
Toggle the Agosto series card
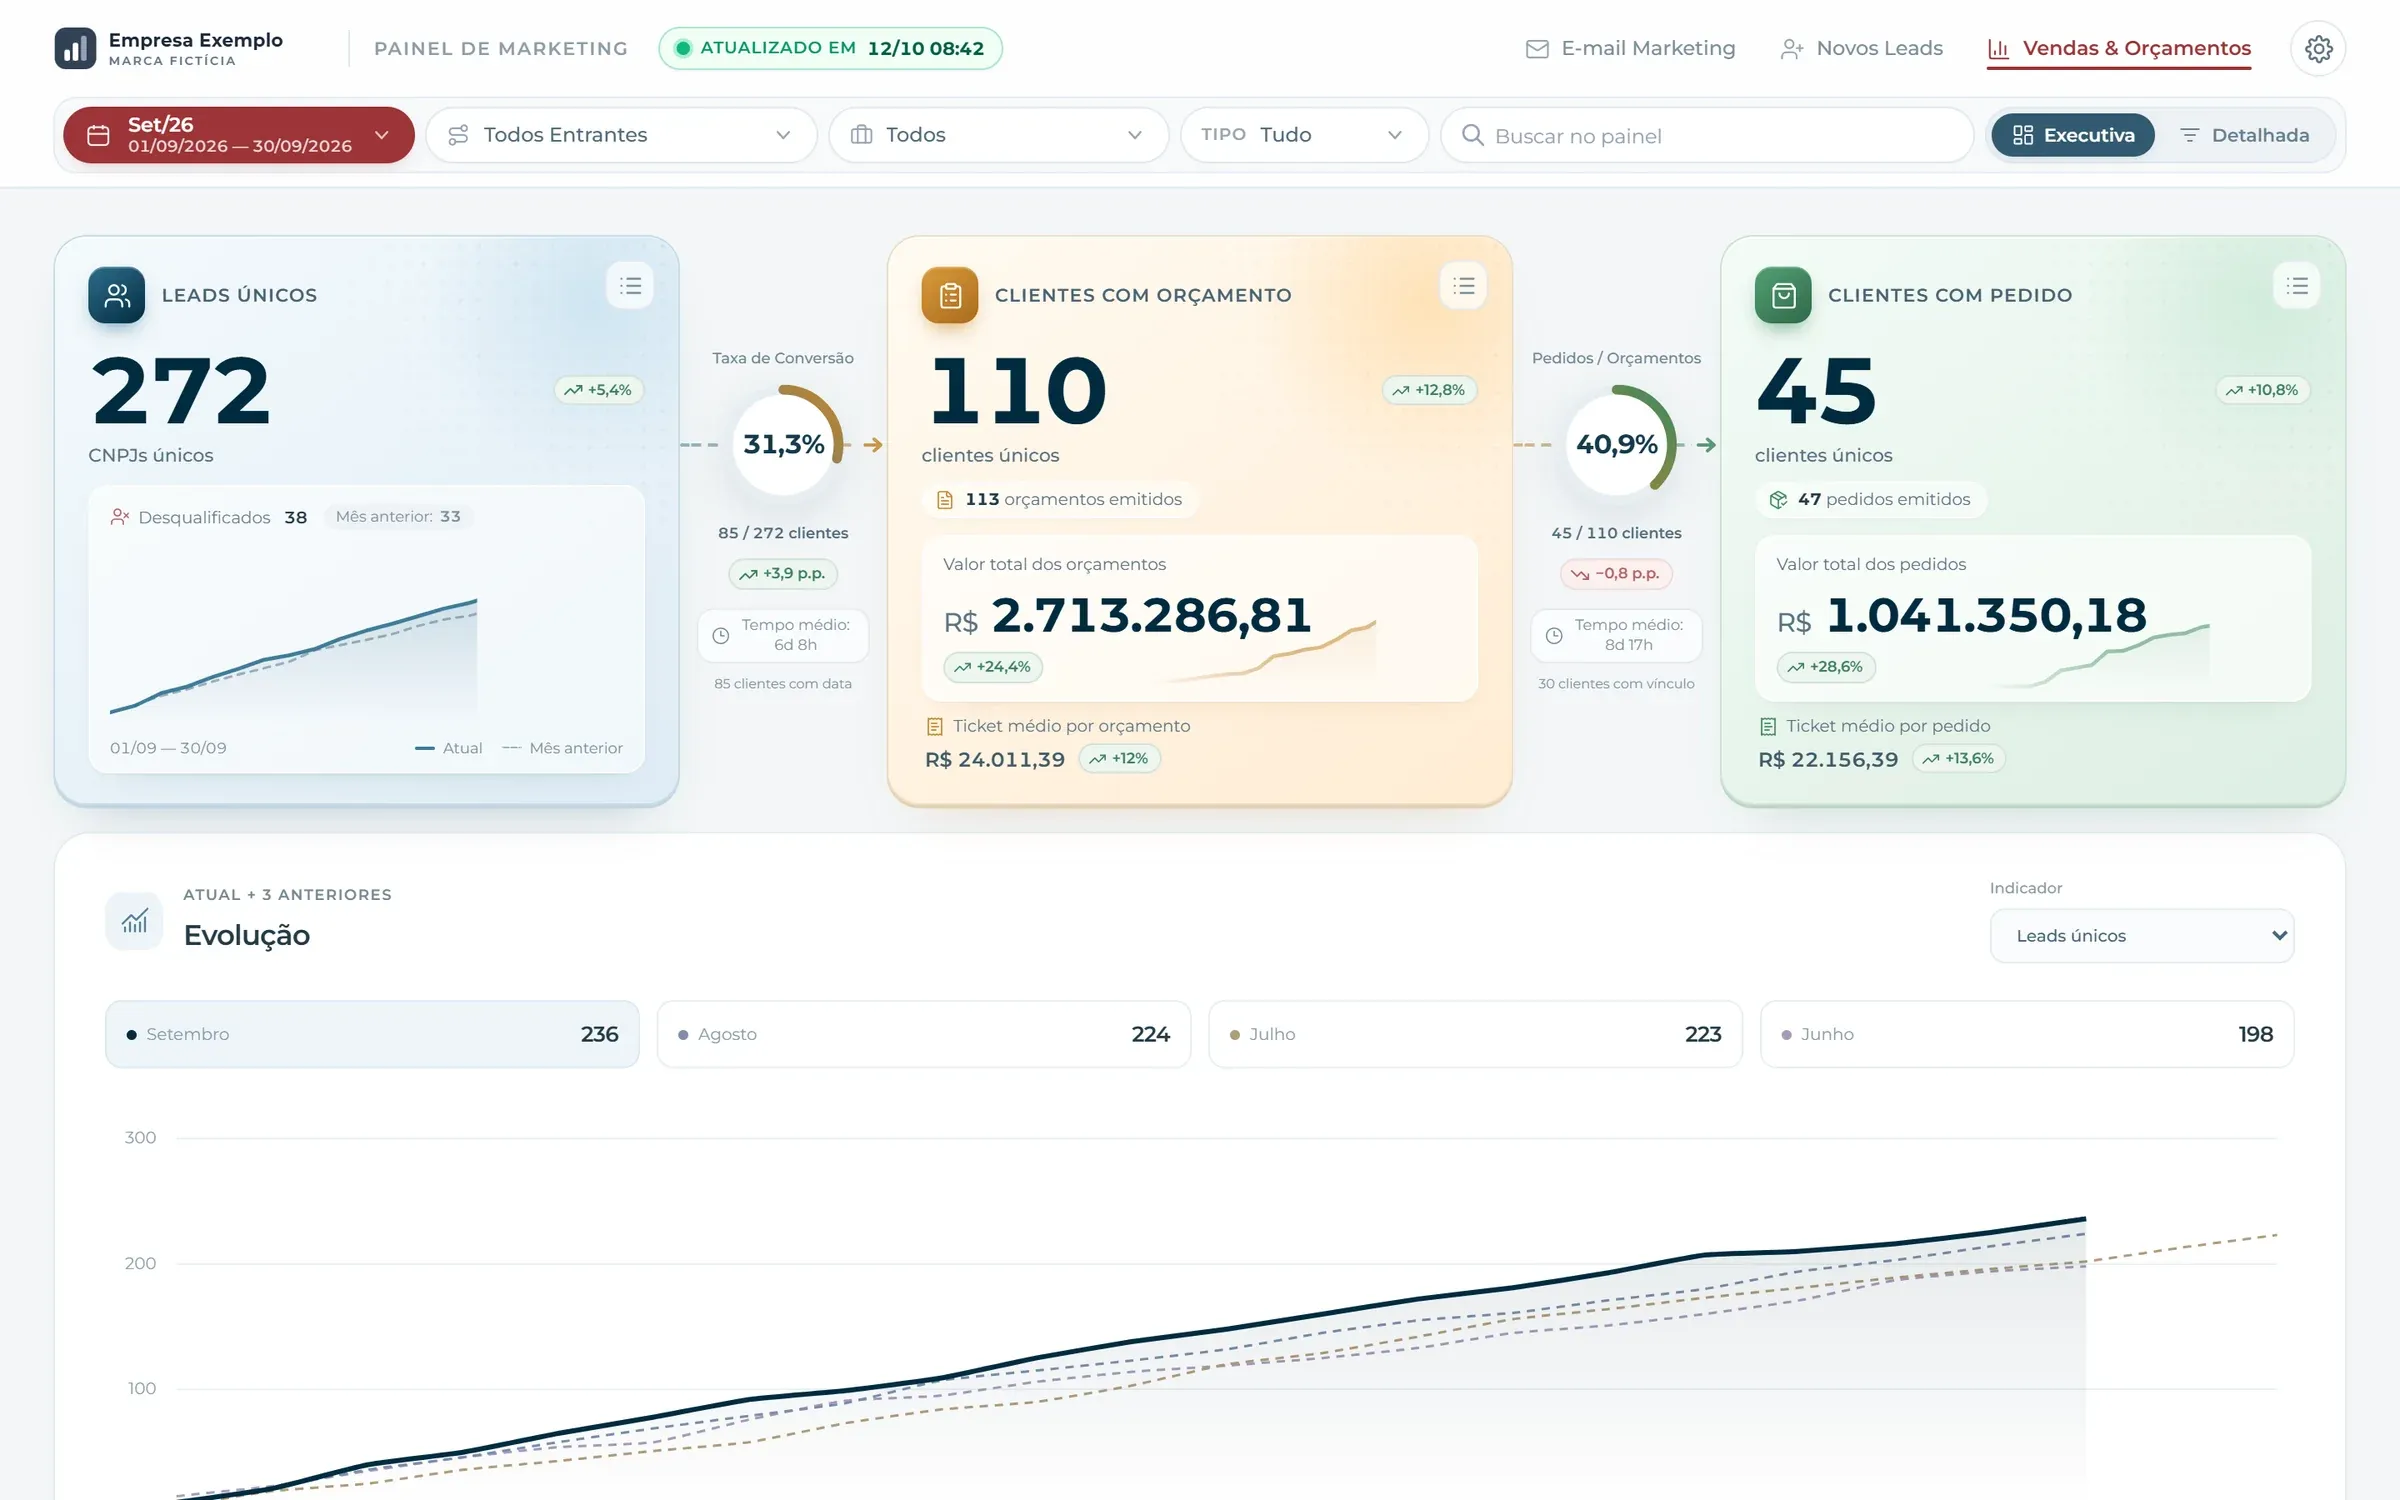click(x=924, y=1034)
